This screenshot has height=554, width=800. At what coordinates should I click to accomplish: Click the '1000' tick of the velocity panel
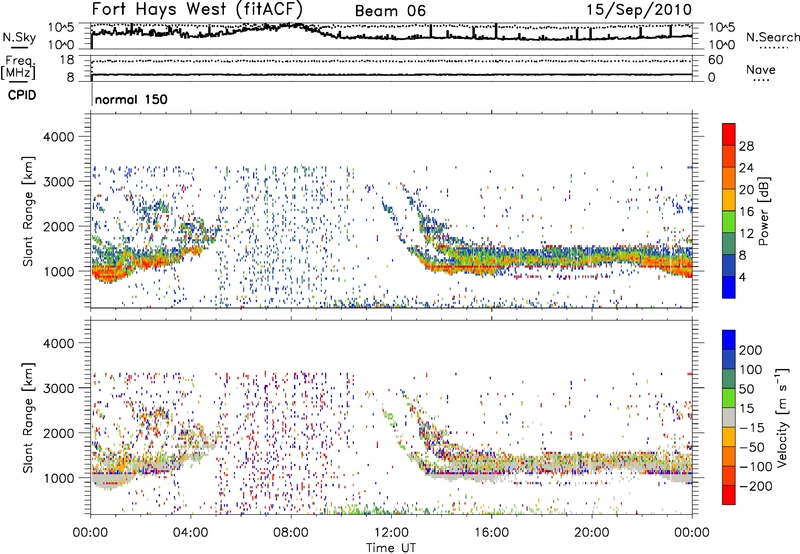click(59, 478)
